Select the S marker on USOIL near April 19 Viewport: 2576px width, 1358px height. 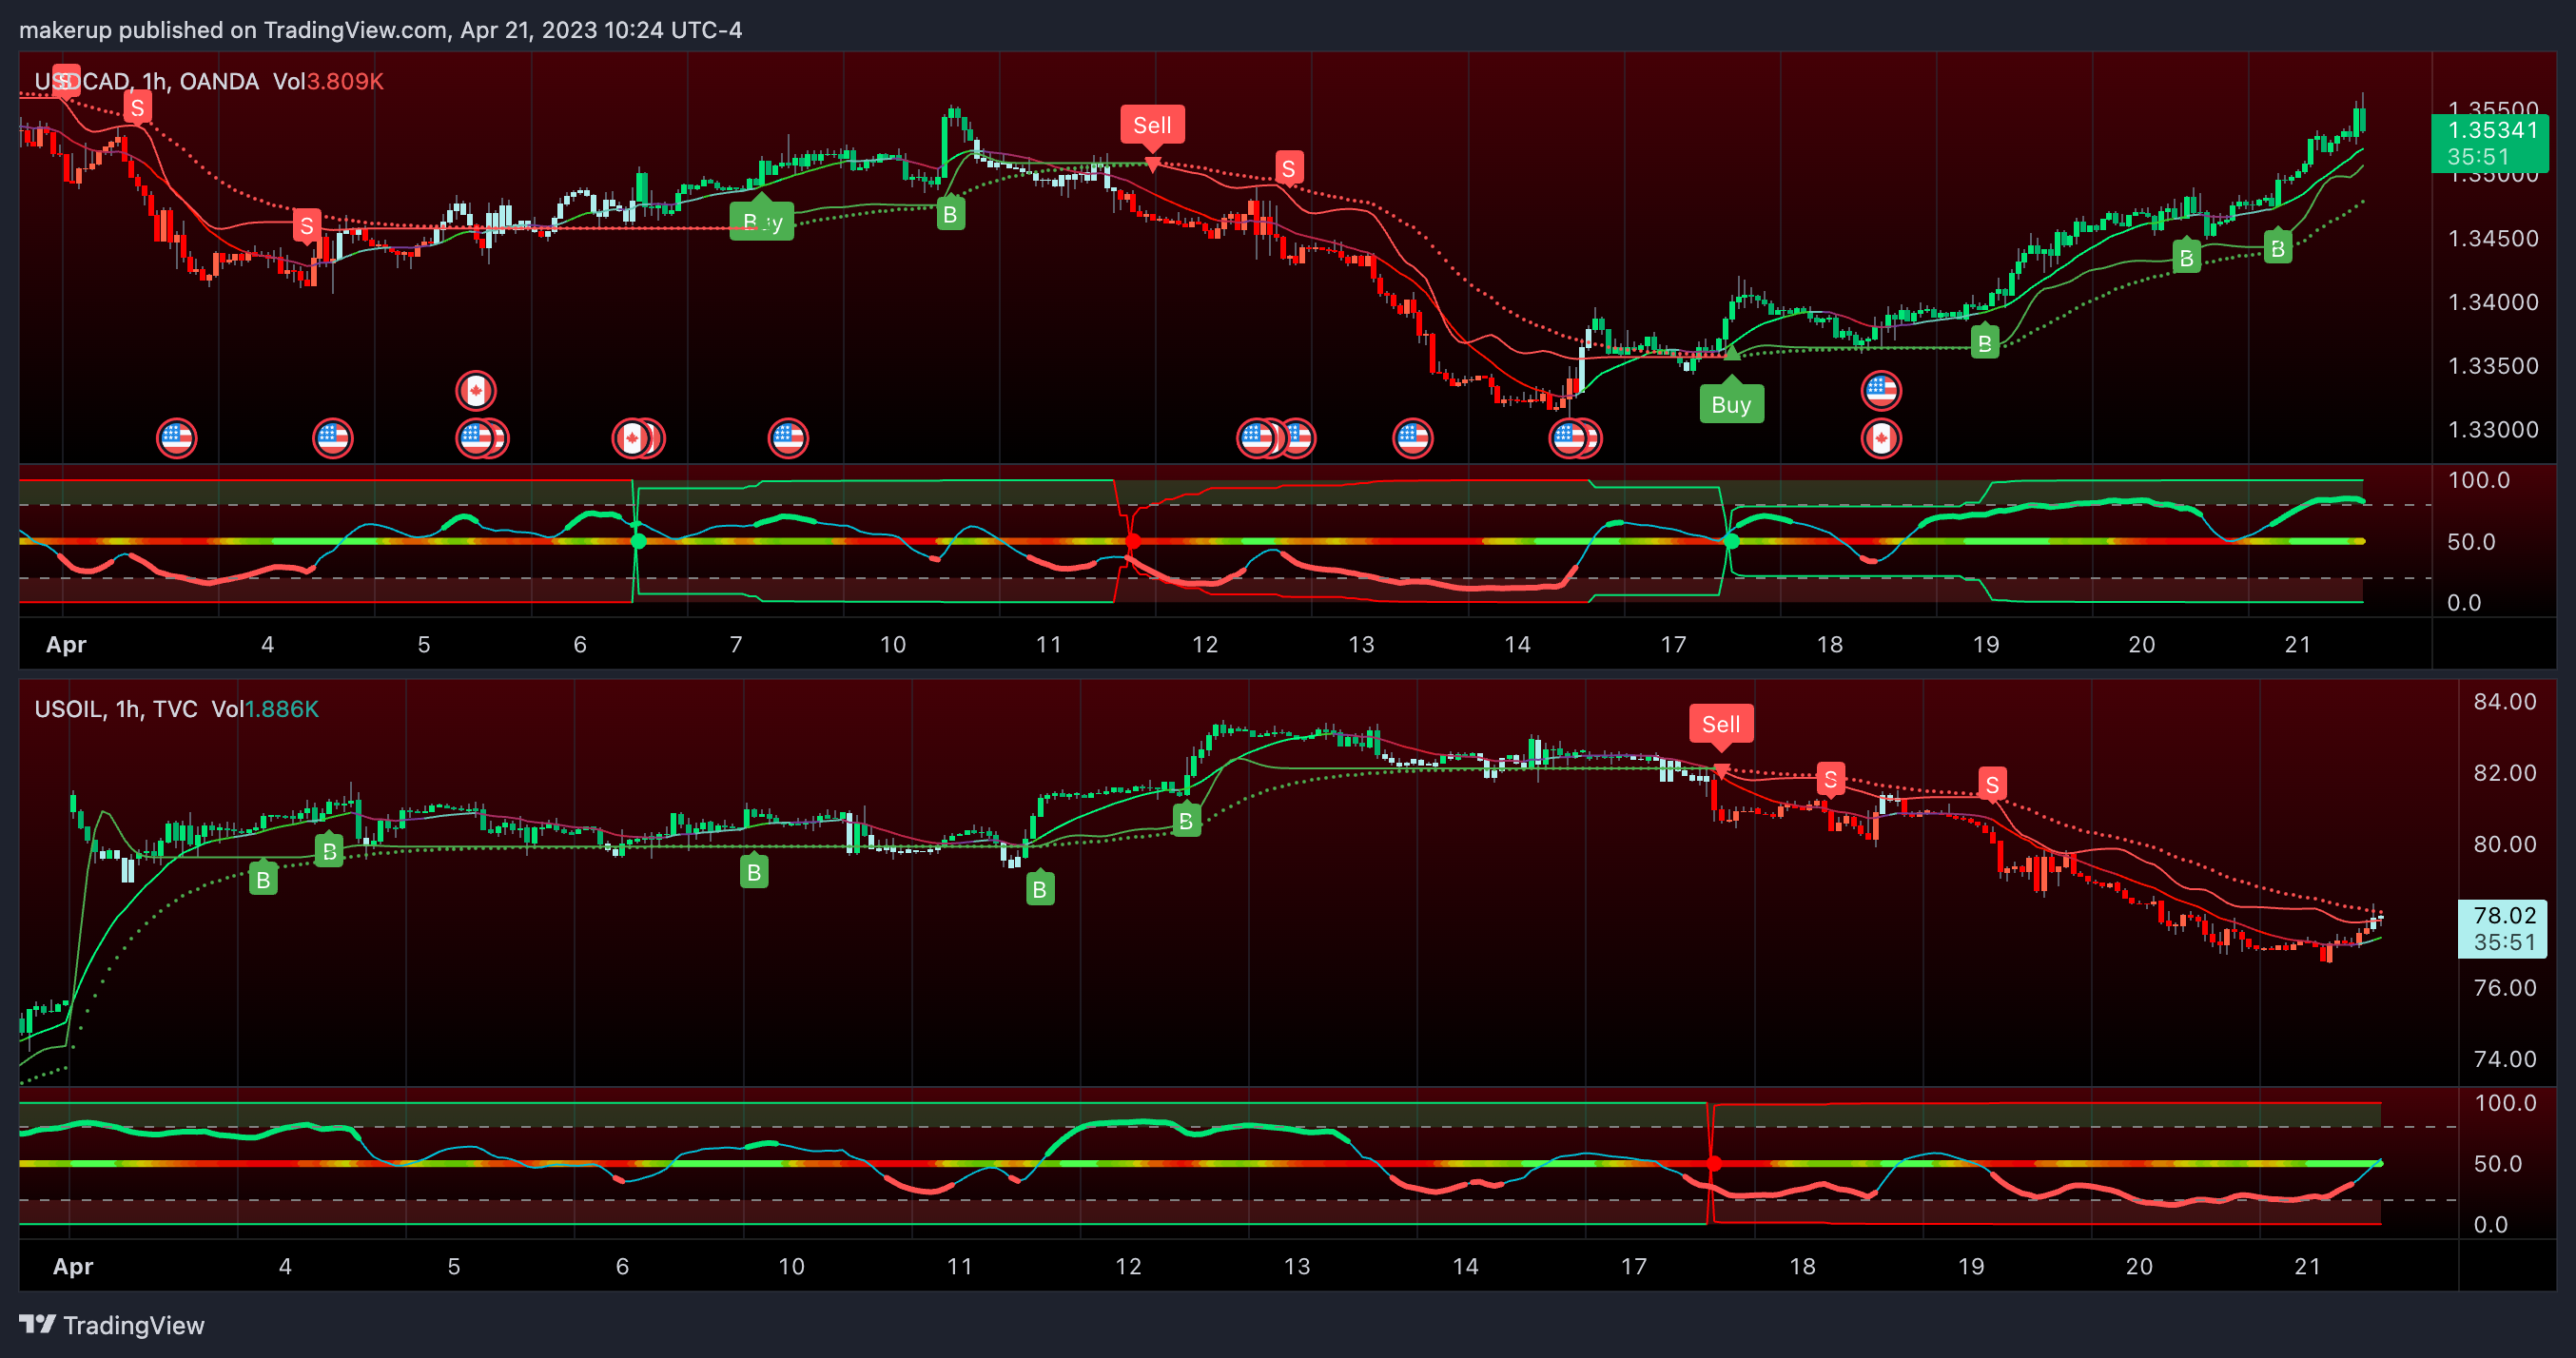(1991, 784)
